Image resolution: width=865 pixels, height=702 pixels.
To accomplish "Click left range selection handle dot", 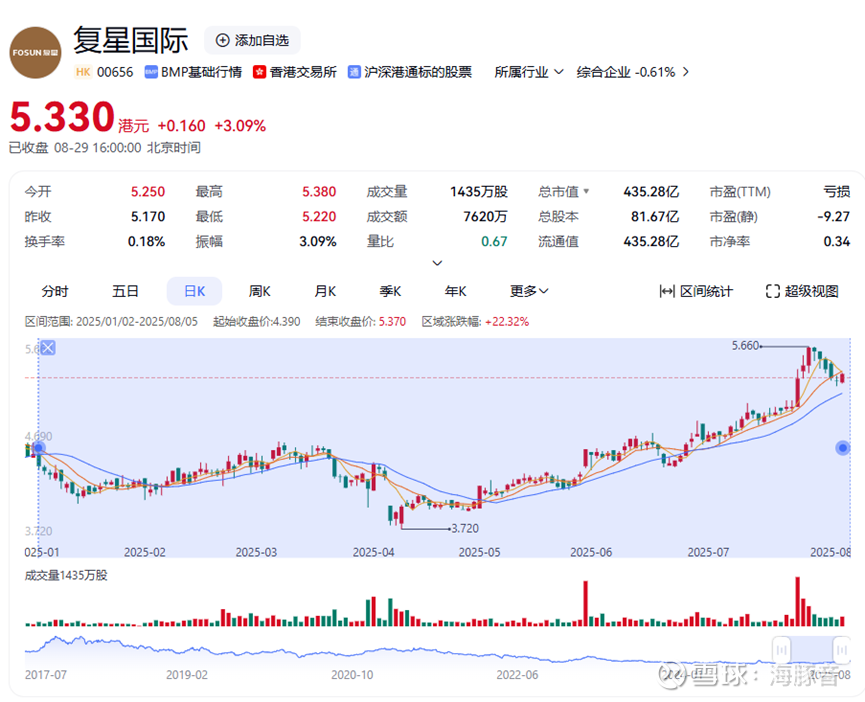I will tap(38, 448).
